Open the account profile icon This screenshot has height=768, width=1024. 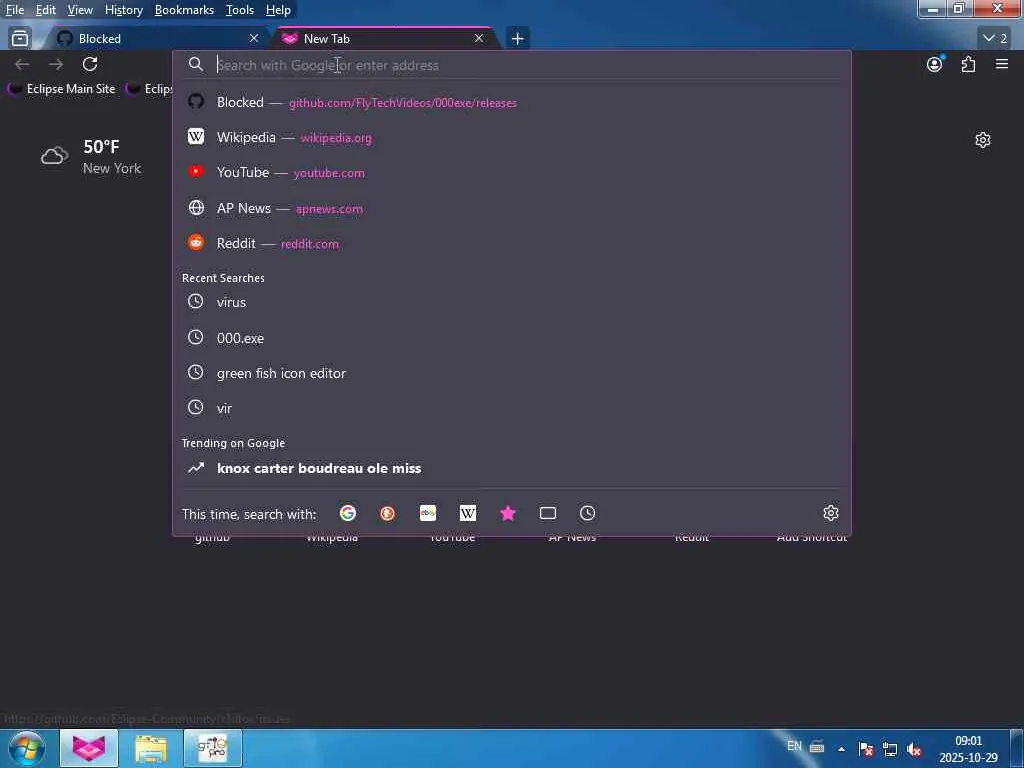pos(935,64)
